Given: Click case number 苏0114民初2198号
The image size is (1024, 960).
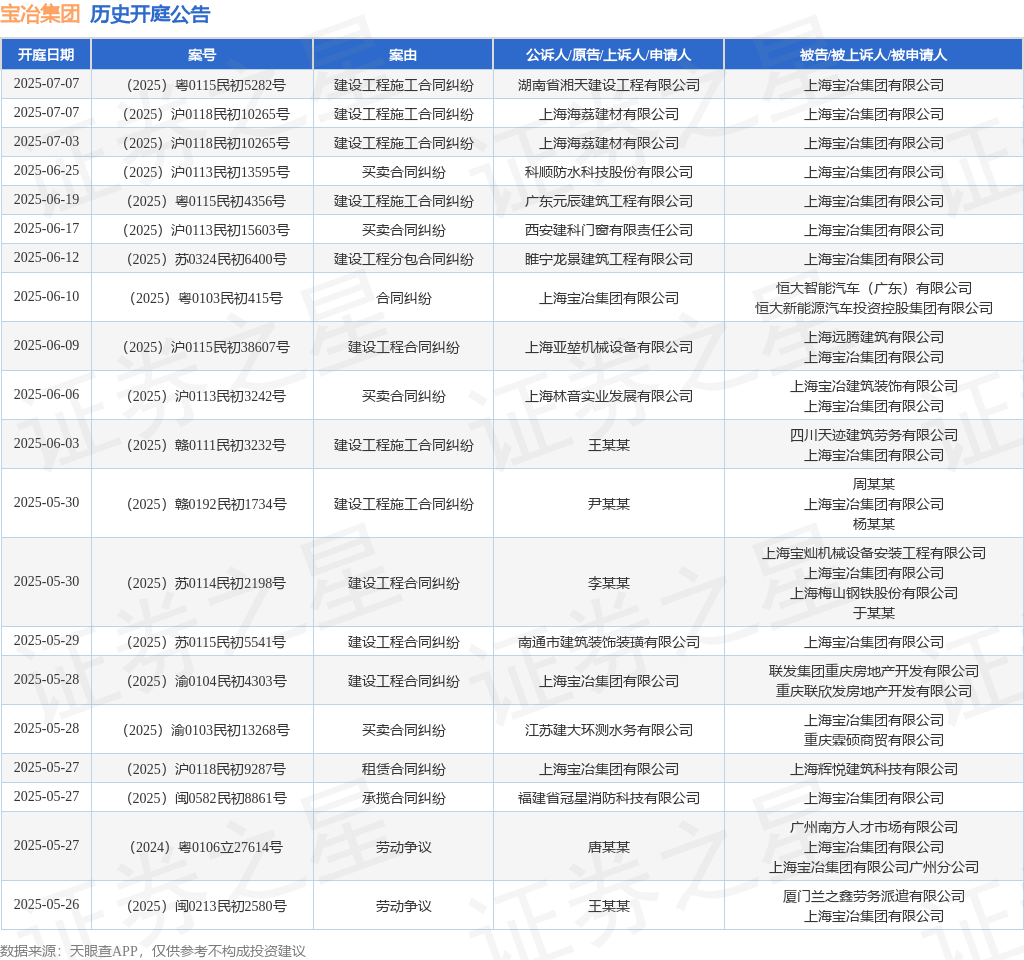Looking at the screenshot, I should pos(206,583).
